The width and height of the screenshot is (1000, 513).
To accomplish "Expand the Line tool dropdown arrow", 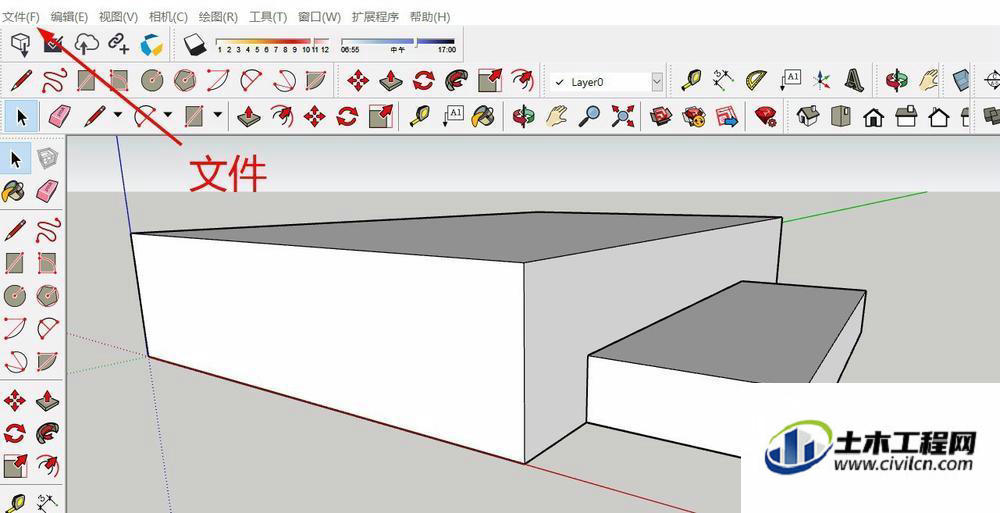I will click(x=117, y=115).
